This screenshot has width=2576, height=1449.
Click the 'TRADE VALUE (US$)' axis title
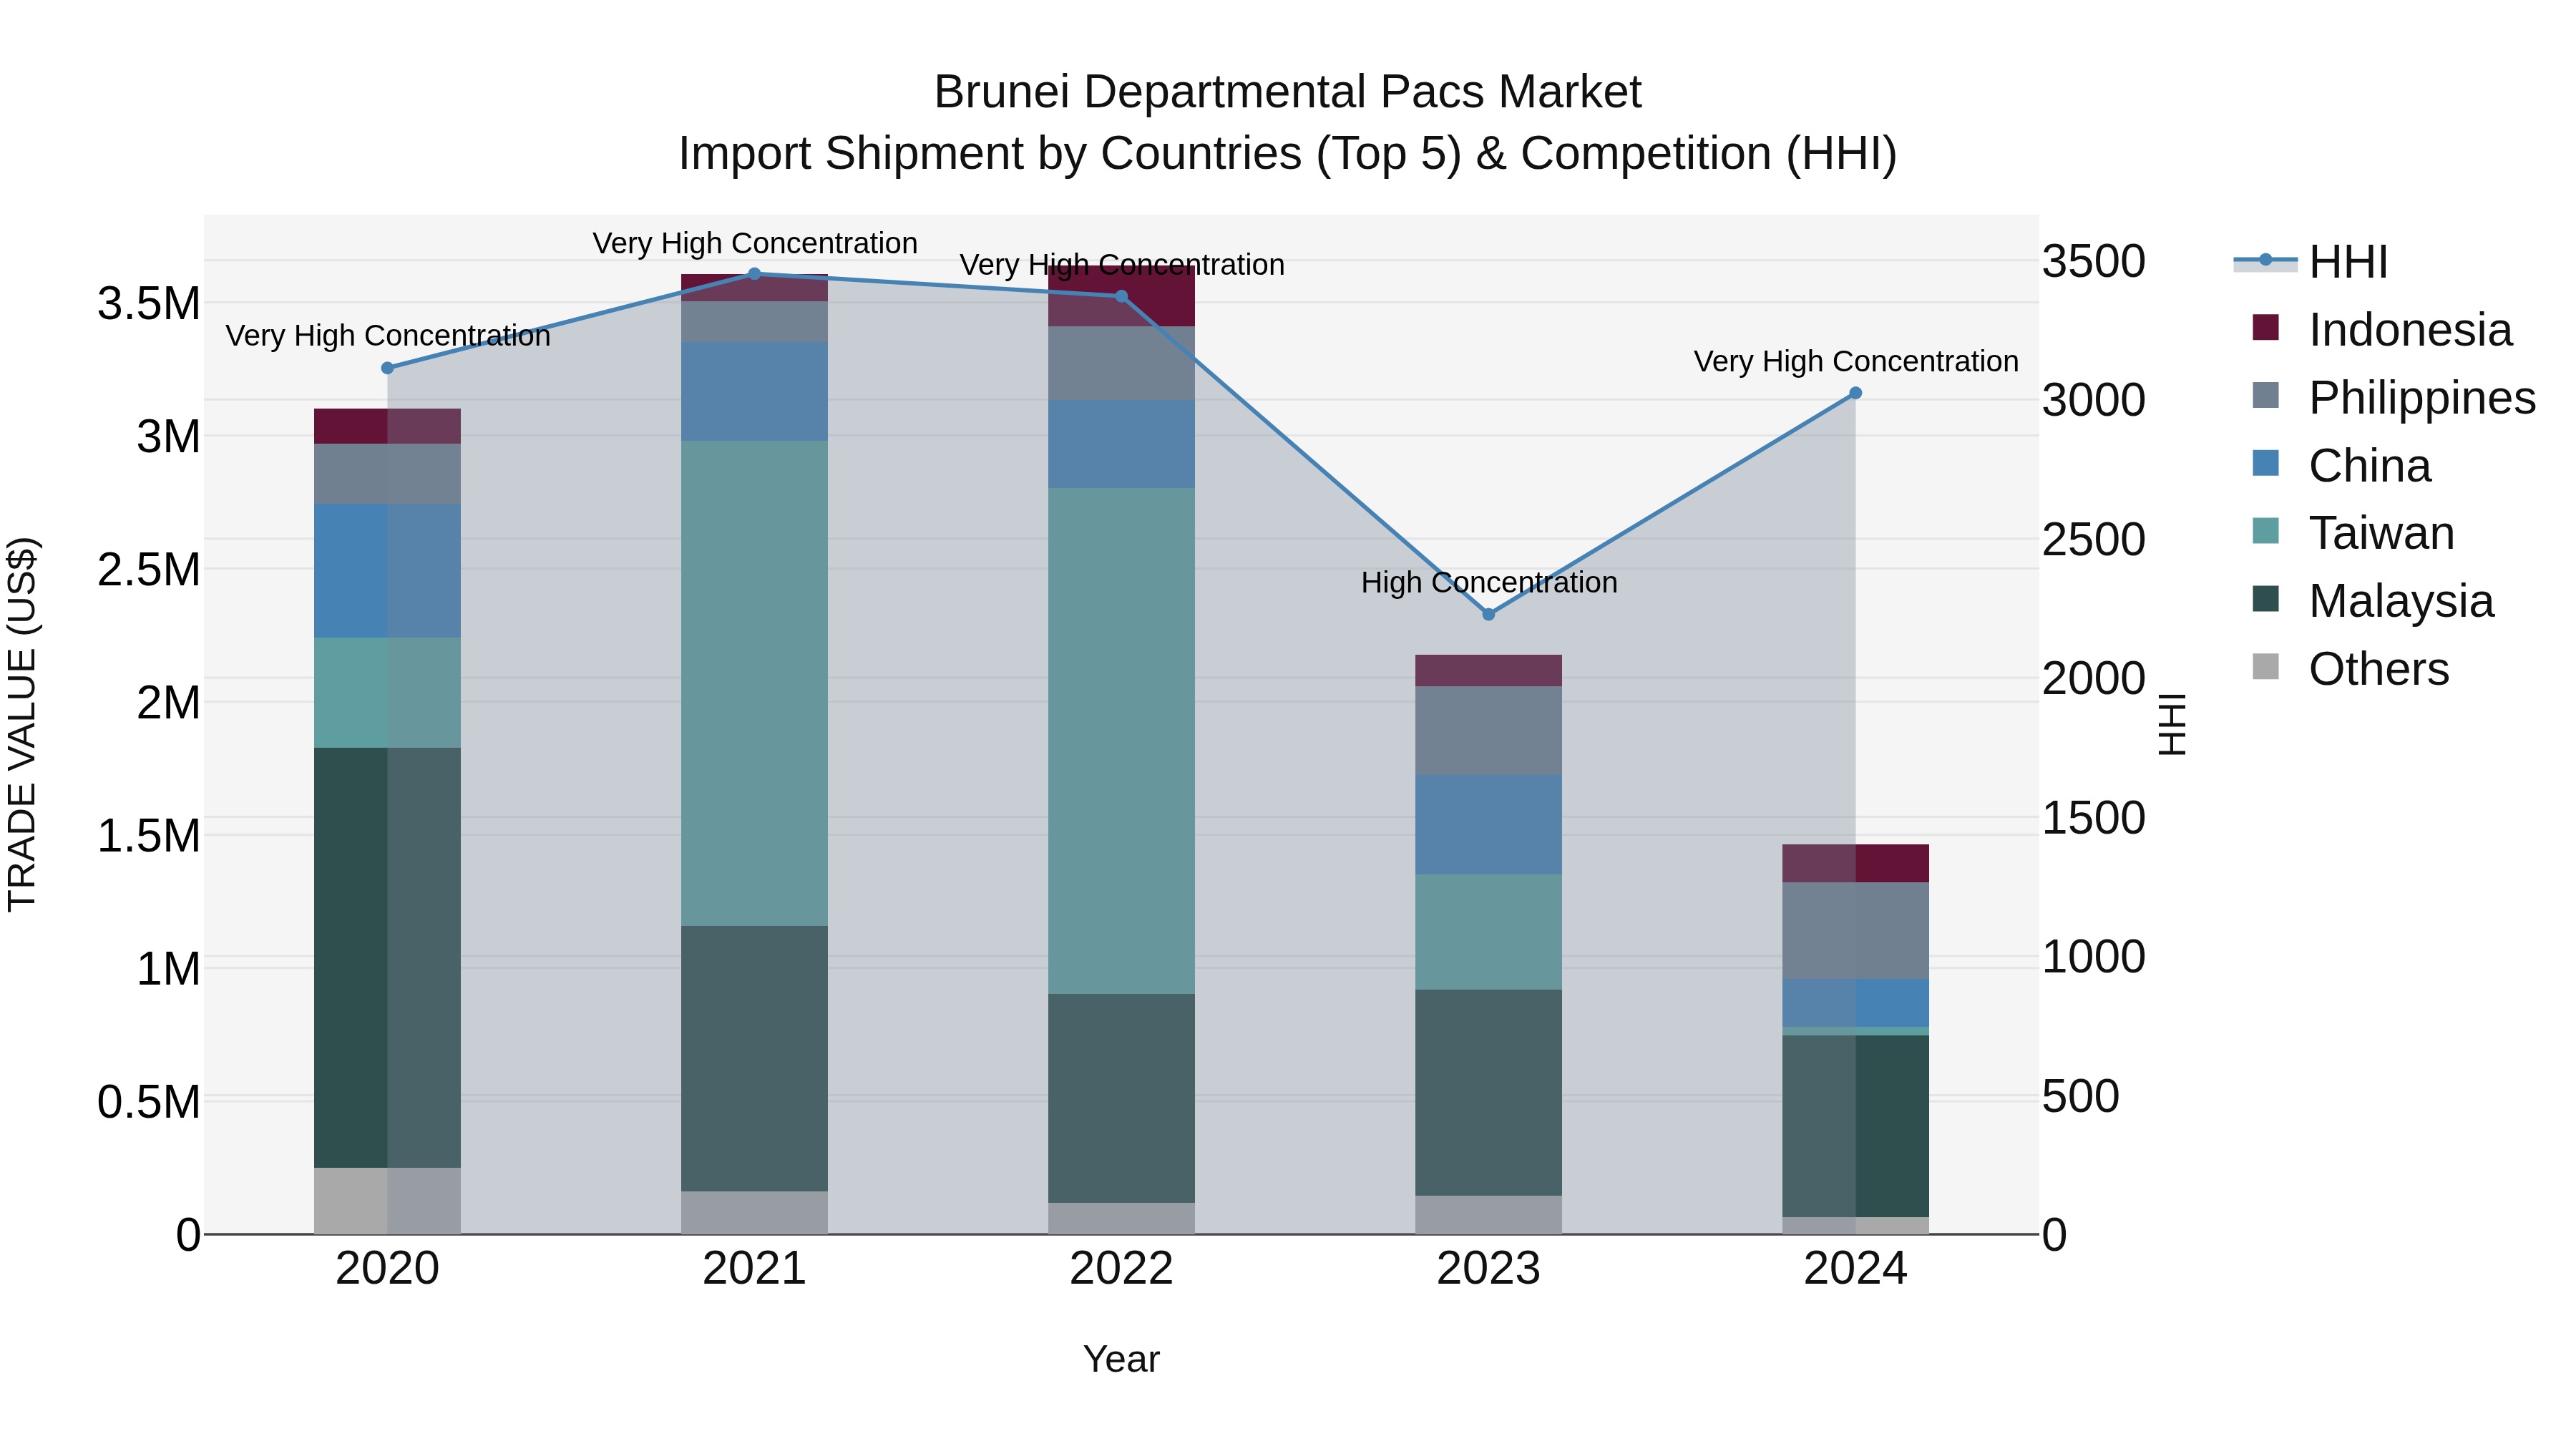[x=22, y=724]
